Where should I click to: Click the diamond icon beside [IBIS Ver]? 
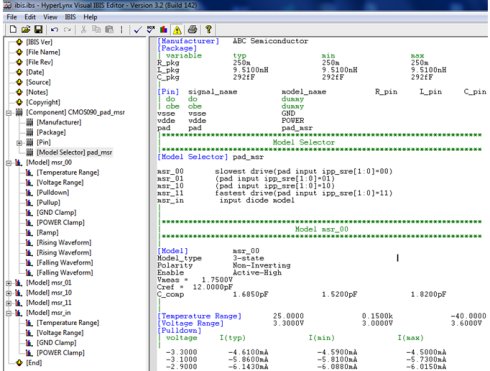click(19, 42)
